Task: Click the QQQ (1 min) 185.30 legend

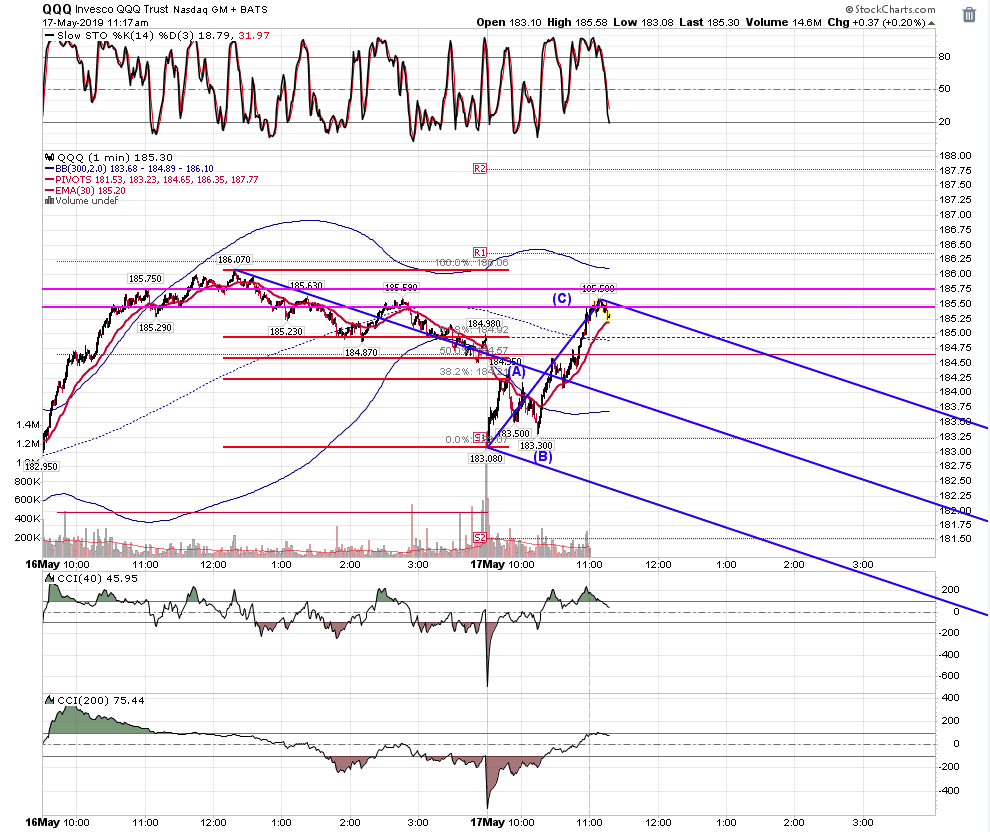Action: click(115, 158)
